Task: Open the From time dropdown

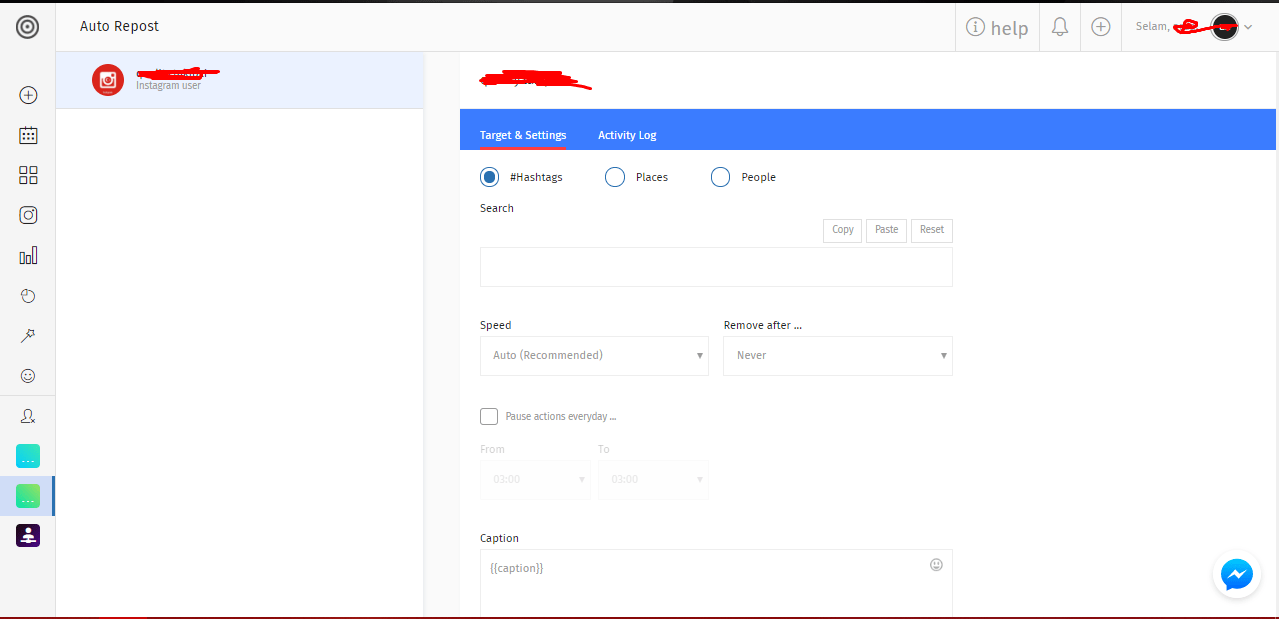Action: [535, 479]
